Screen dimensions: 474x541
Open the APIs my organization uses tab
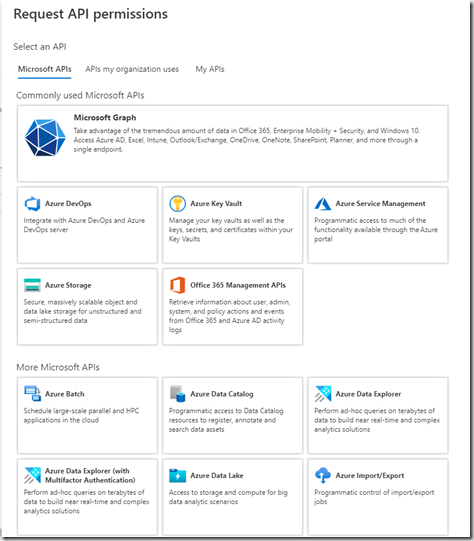coord(132,69)
